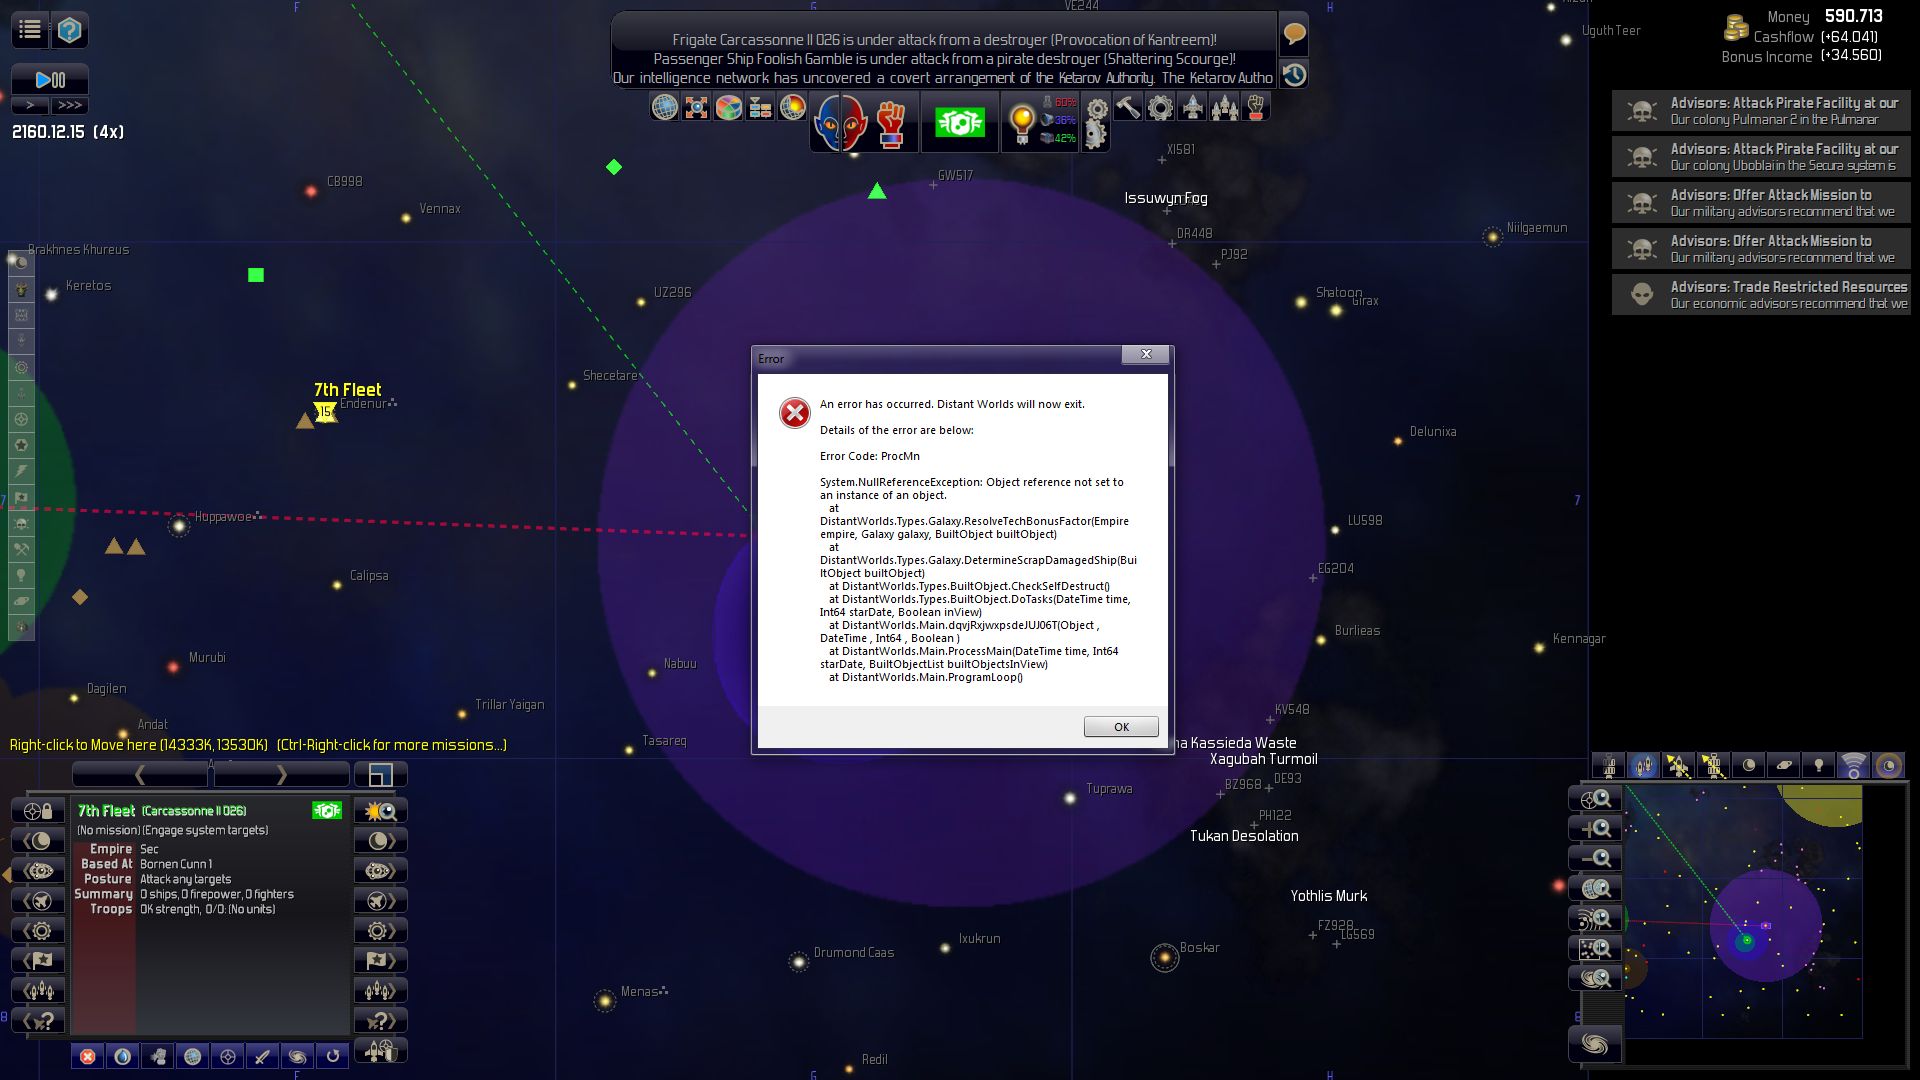Cycle to previous military ship button
The width and height of the screenshot is (1920, 1080).
click(38, 901)
